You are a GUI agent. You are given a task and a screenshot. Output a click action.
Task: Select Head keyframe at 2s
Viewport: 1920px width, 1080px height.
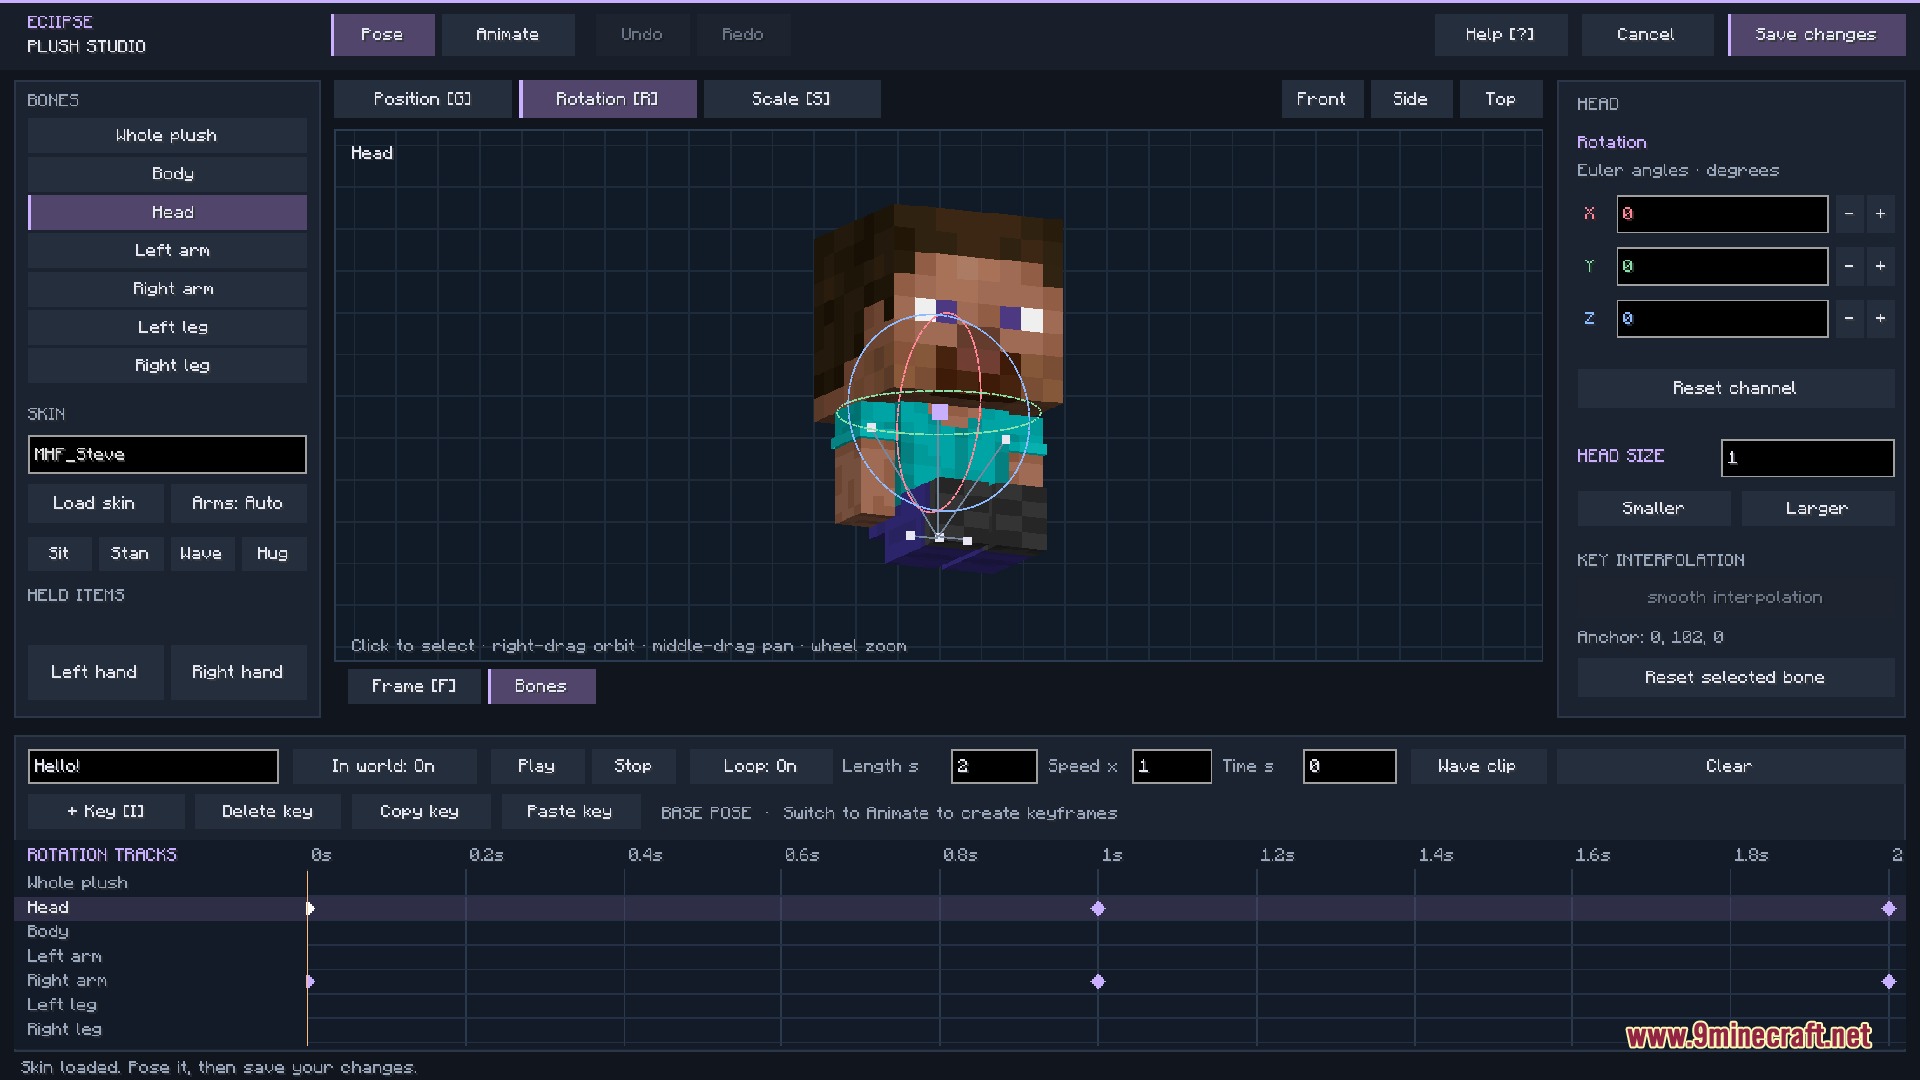pyautogui.click(x=1889, y=909)
